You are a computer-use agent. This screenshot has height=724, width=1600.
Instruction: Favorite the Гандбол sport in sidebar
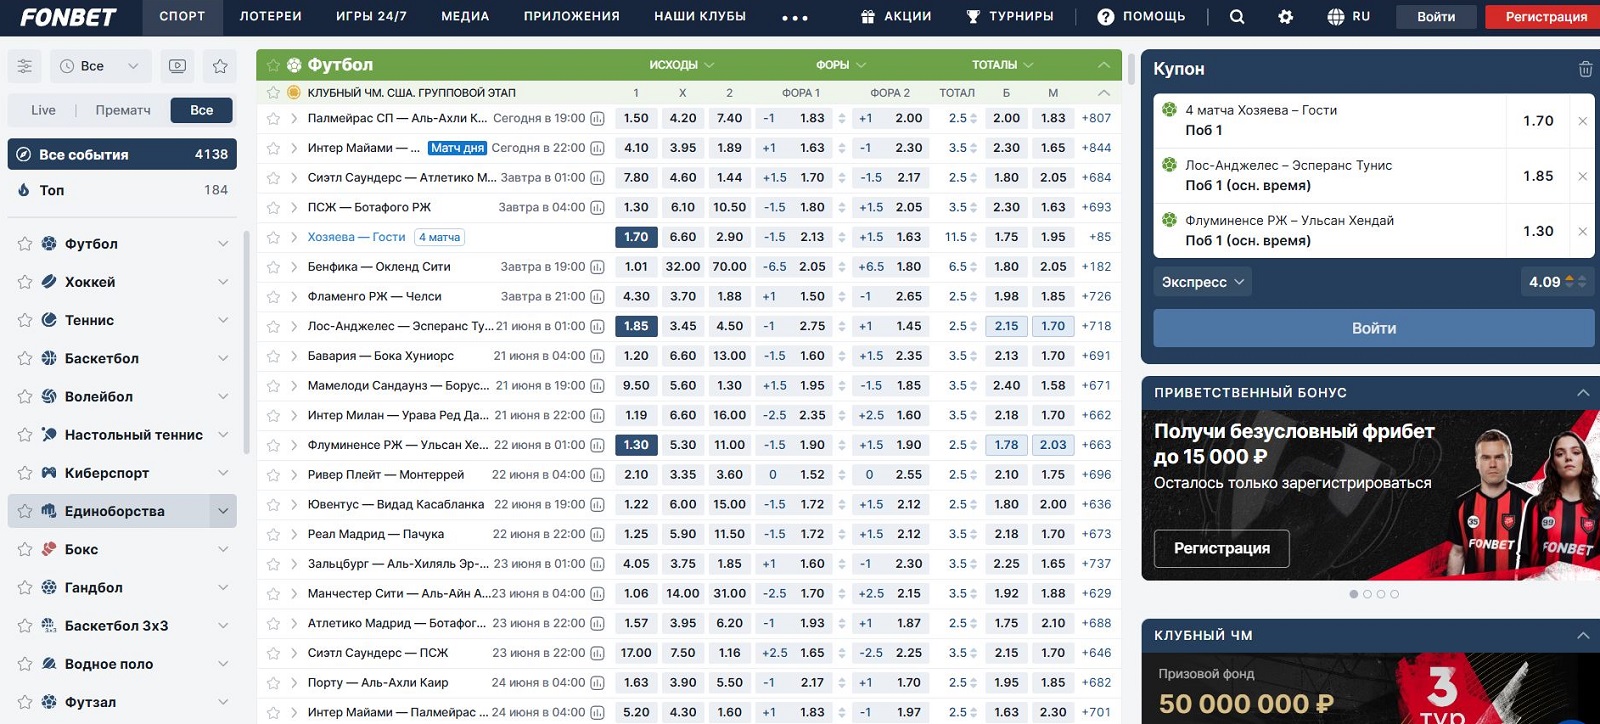(x=25, y=588)
